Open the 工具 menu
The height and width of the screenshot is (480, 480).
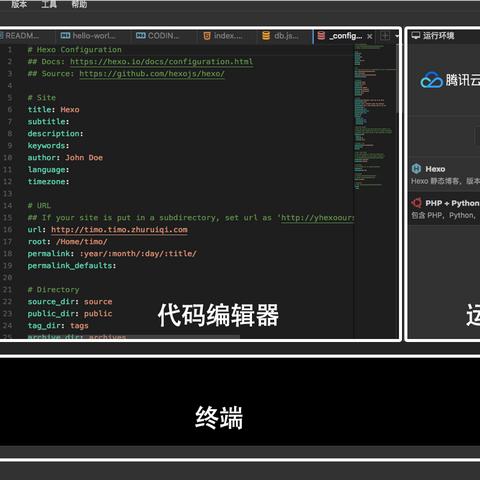click(x=49, y=4)
